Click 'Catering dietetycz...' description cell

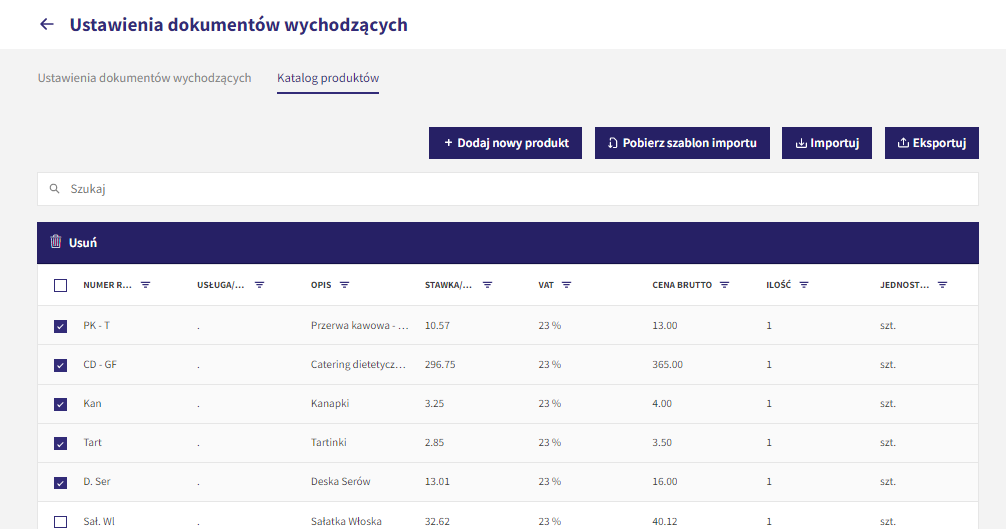click(x=359, y=364)
